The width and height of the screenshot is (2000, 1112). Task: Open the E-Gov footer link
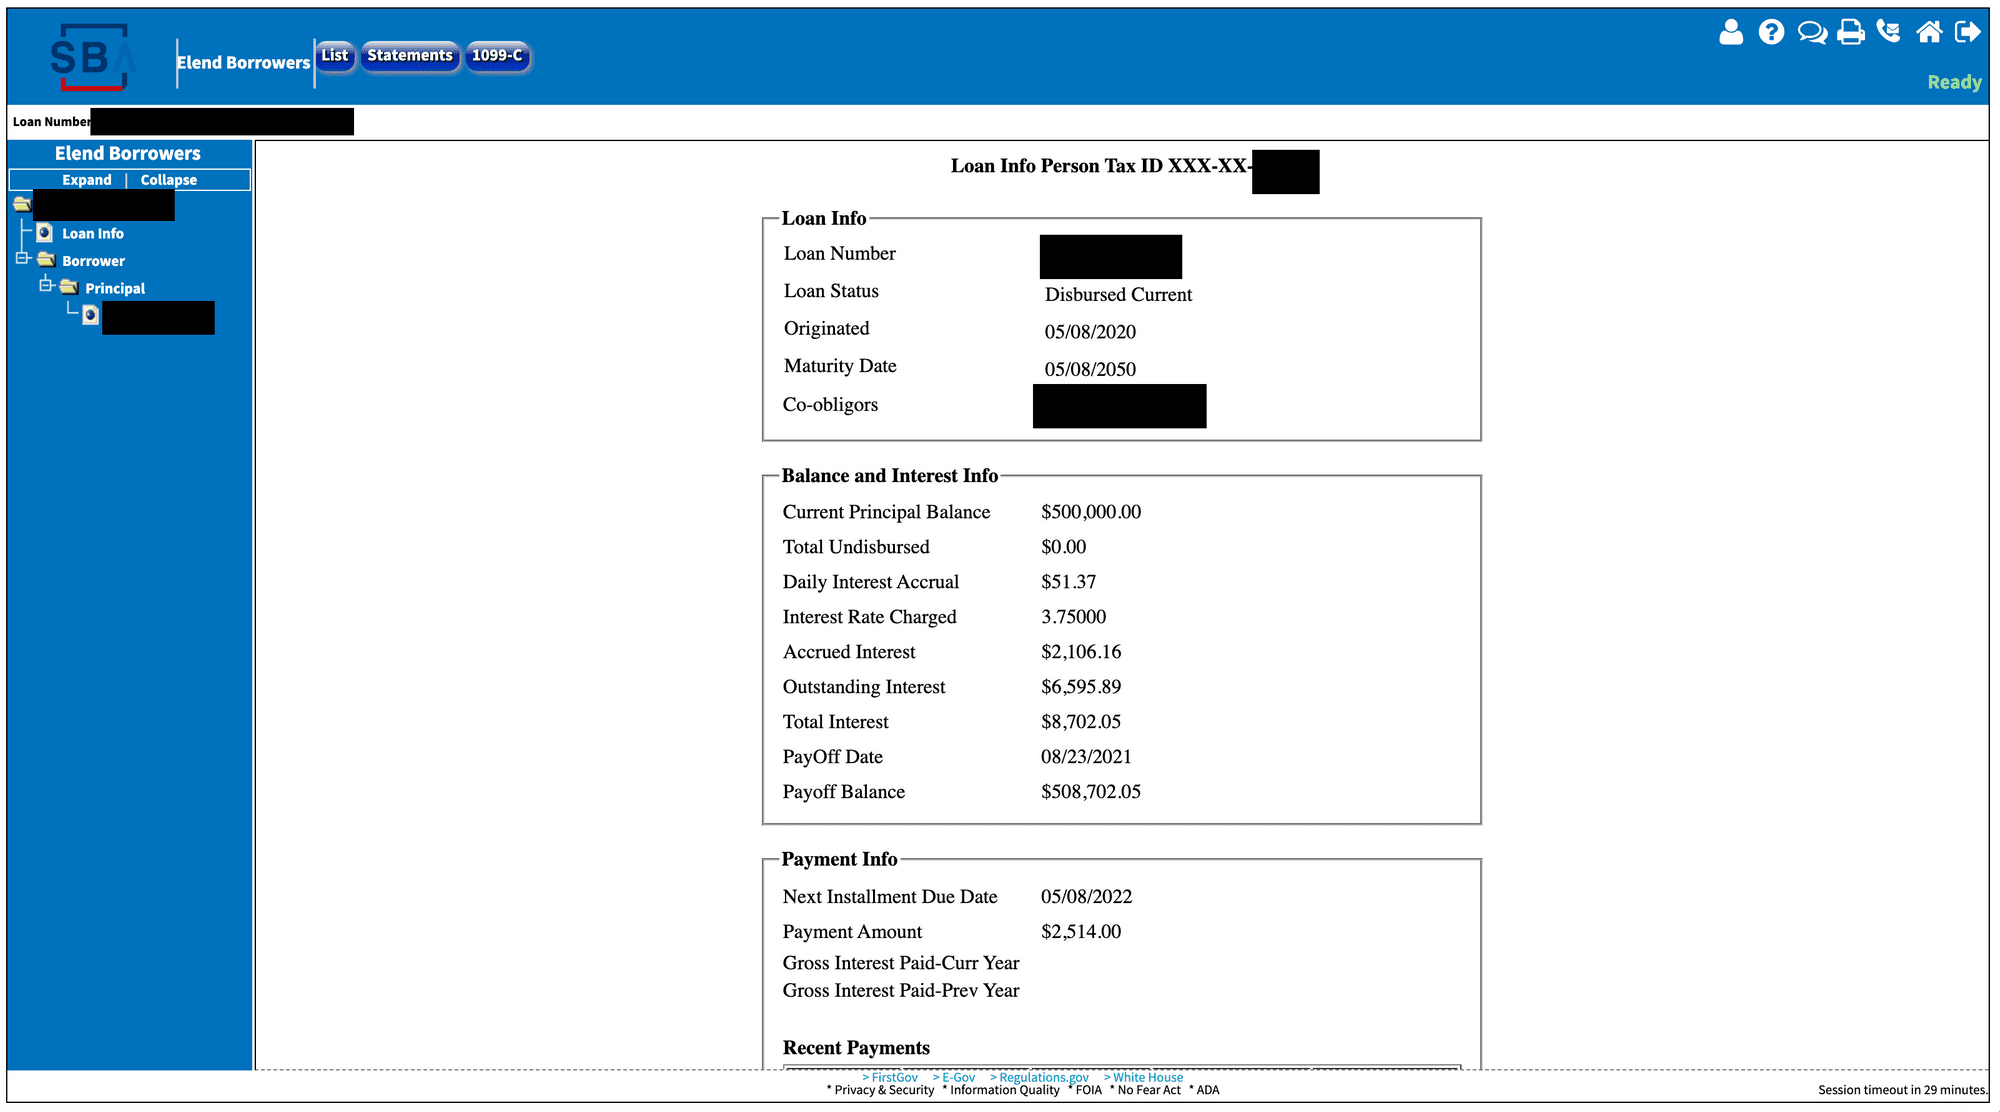point(954,1077)
